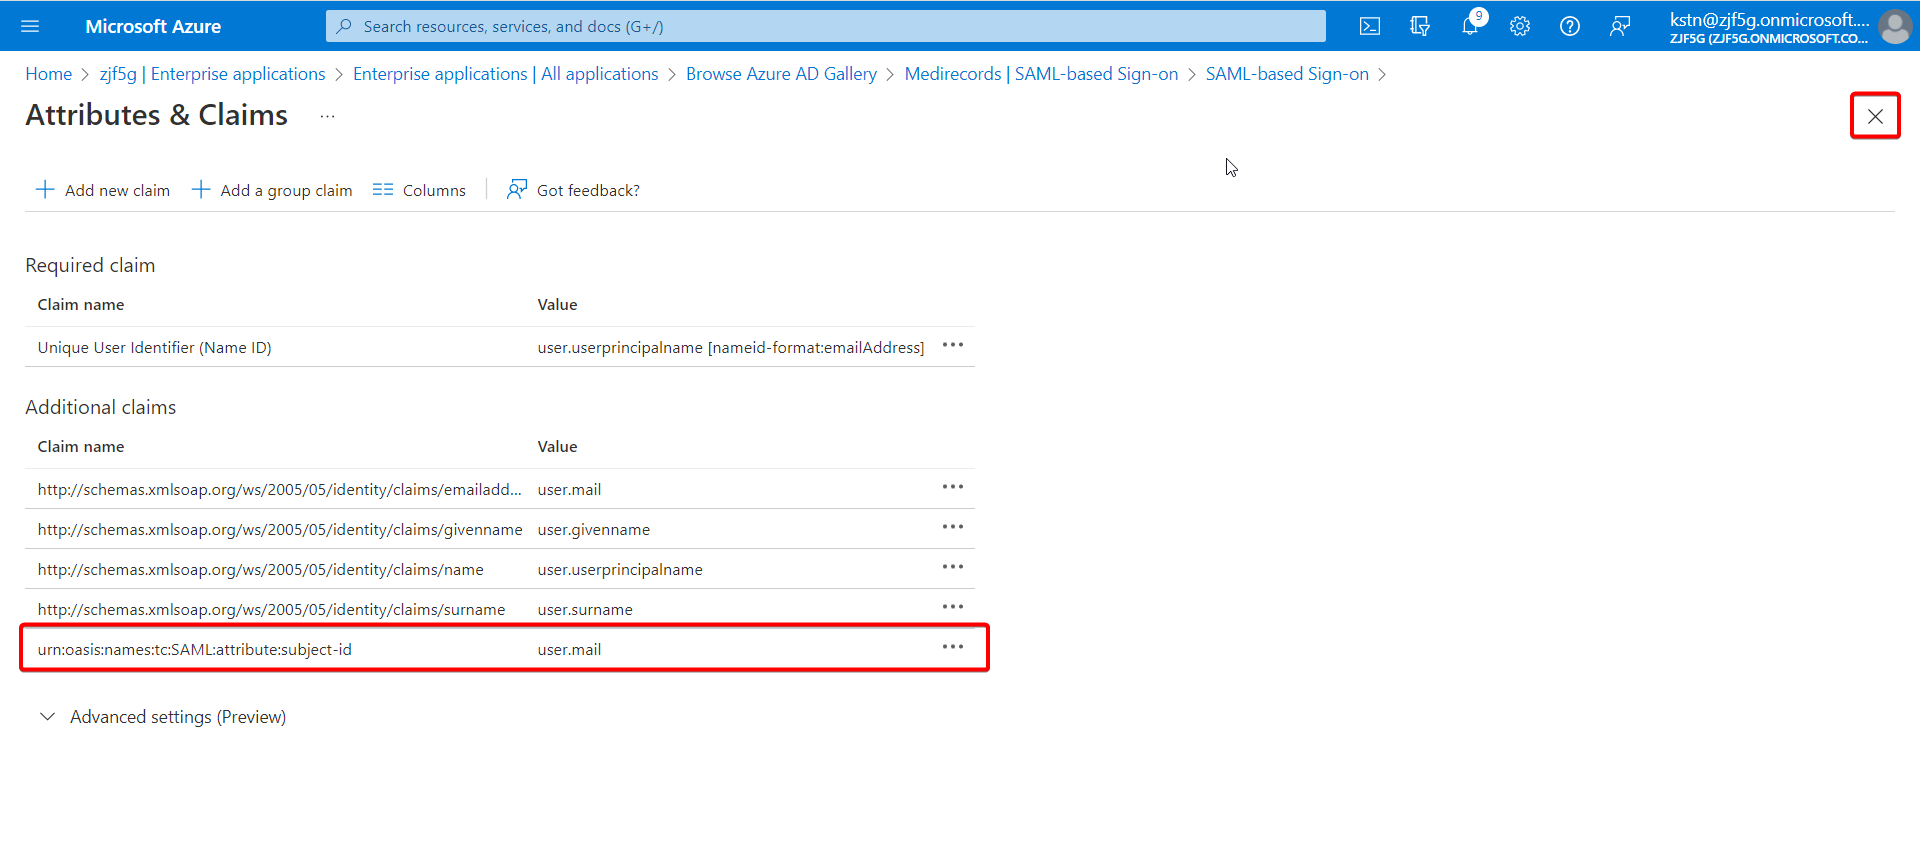
Task: Launch Cloud Shell from the top bar
Action: pos(1370,26)
